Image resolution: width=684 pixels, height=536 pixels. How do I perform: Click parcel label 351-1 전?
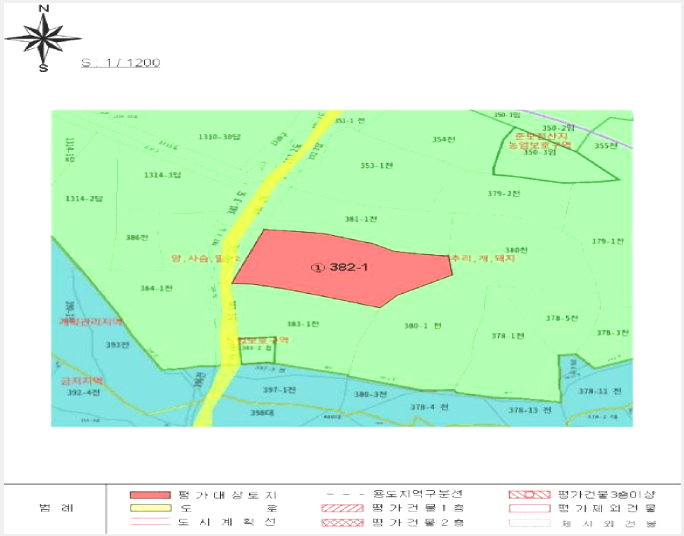(349, 120)
